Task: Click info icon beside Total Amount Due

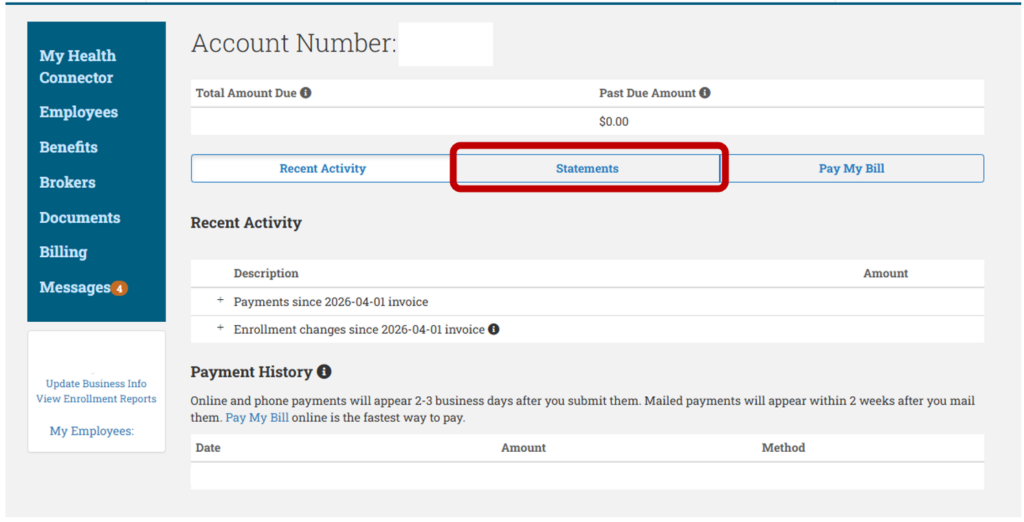Action: click(x=306, y=93)
